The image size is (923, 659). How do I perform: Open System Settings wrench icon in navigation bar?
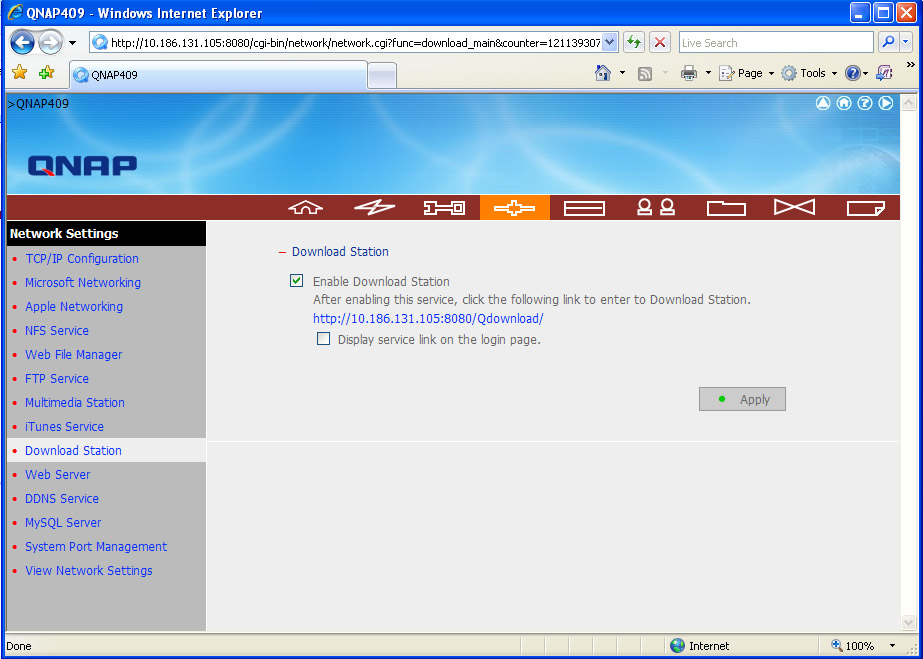coord(444,208)
